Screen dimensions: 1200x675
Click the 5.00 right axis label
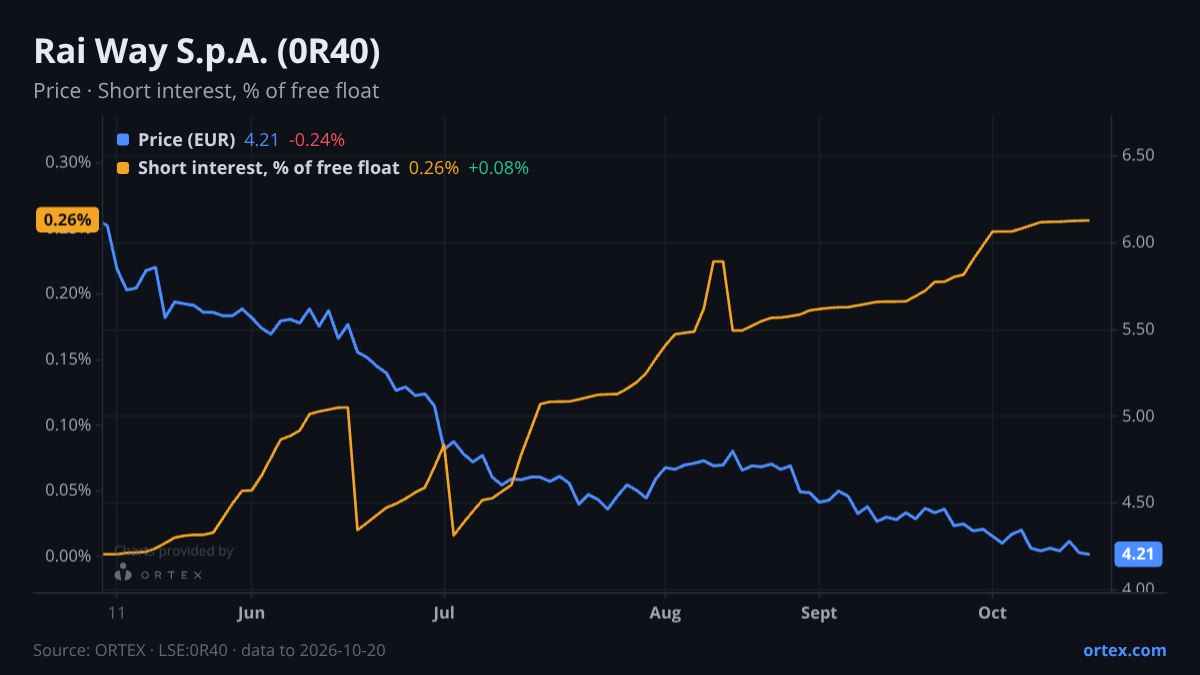[1138, 415]
